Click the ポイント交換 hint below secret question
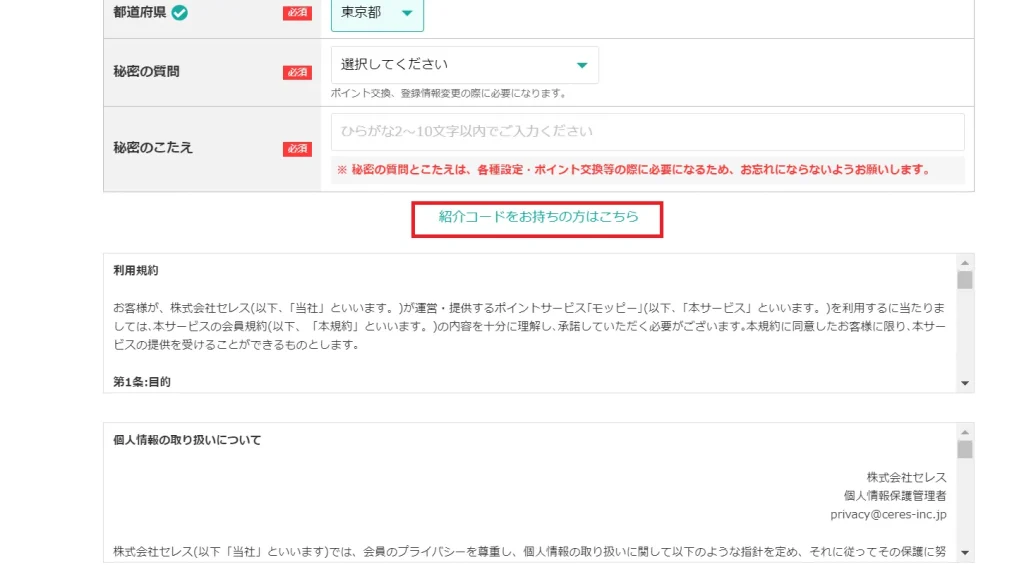Screen dimensions: 1024x572 [x=449, y=94]
